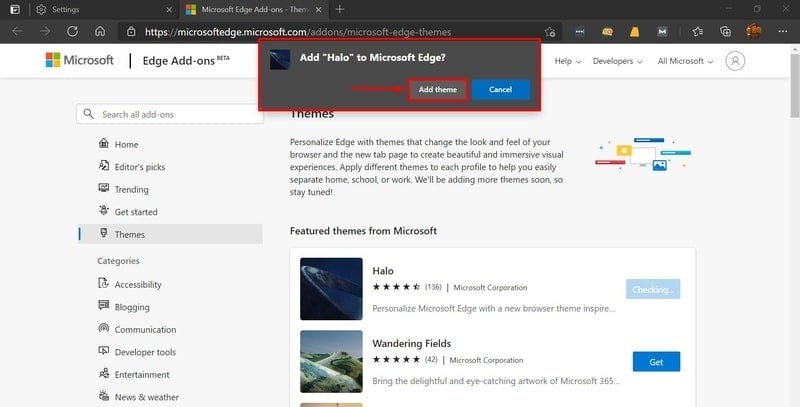Open vertical tabs pane icon
The height and width of the screenshot is (407, 800).
(15, 9)
